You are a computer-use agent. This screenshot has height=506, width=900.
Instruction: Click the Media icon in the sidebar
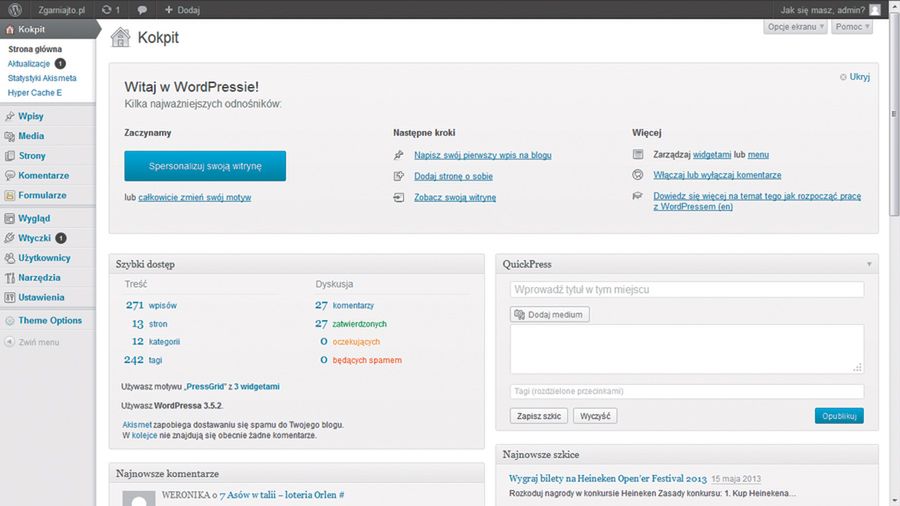pos(10,136)
